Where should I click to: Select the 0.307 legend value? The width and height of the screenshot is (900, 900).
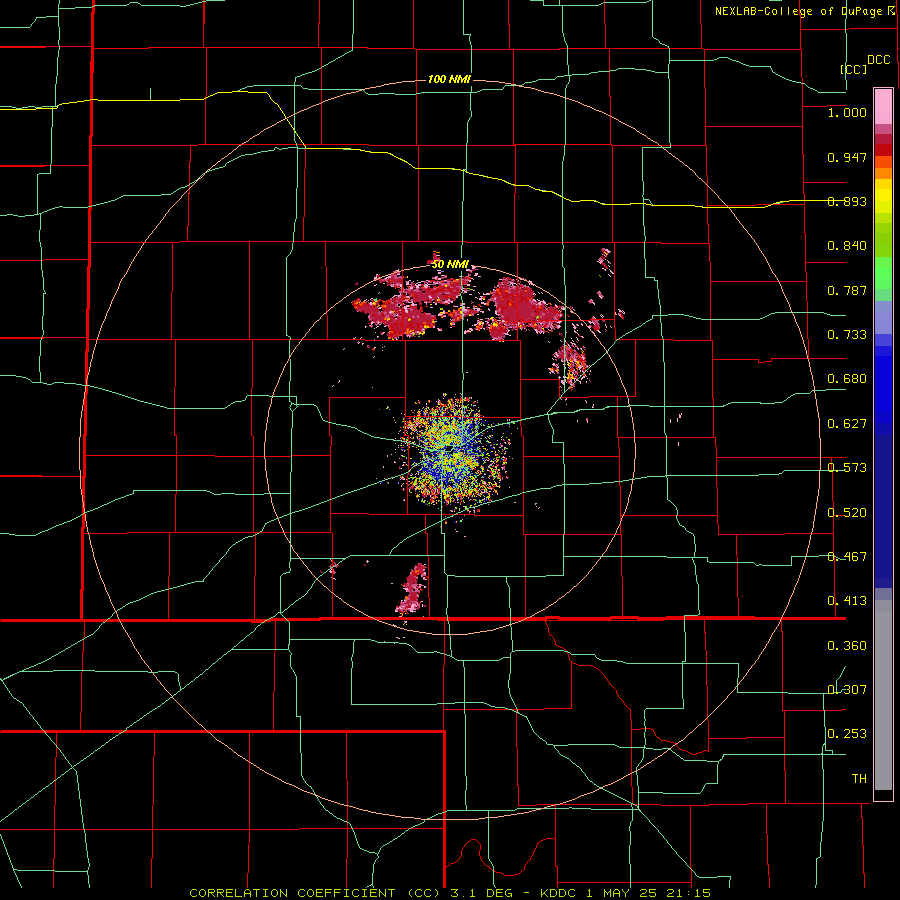(847, 690)
